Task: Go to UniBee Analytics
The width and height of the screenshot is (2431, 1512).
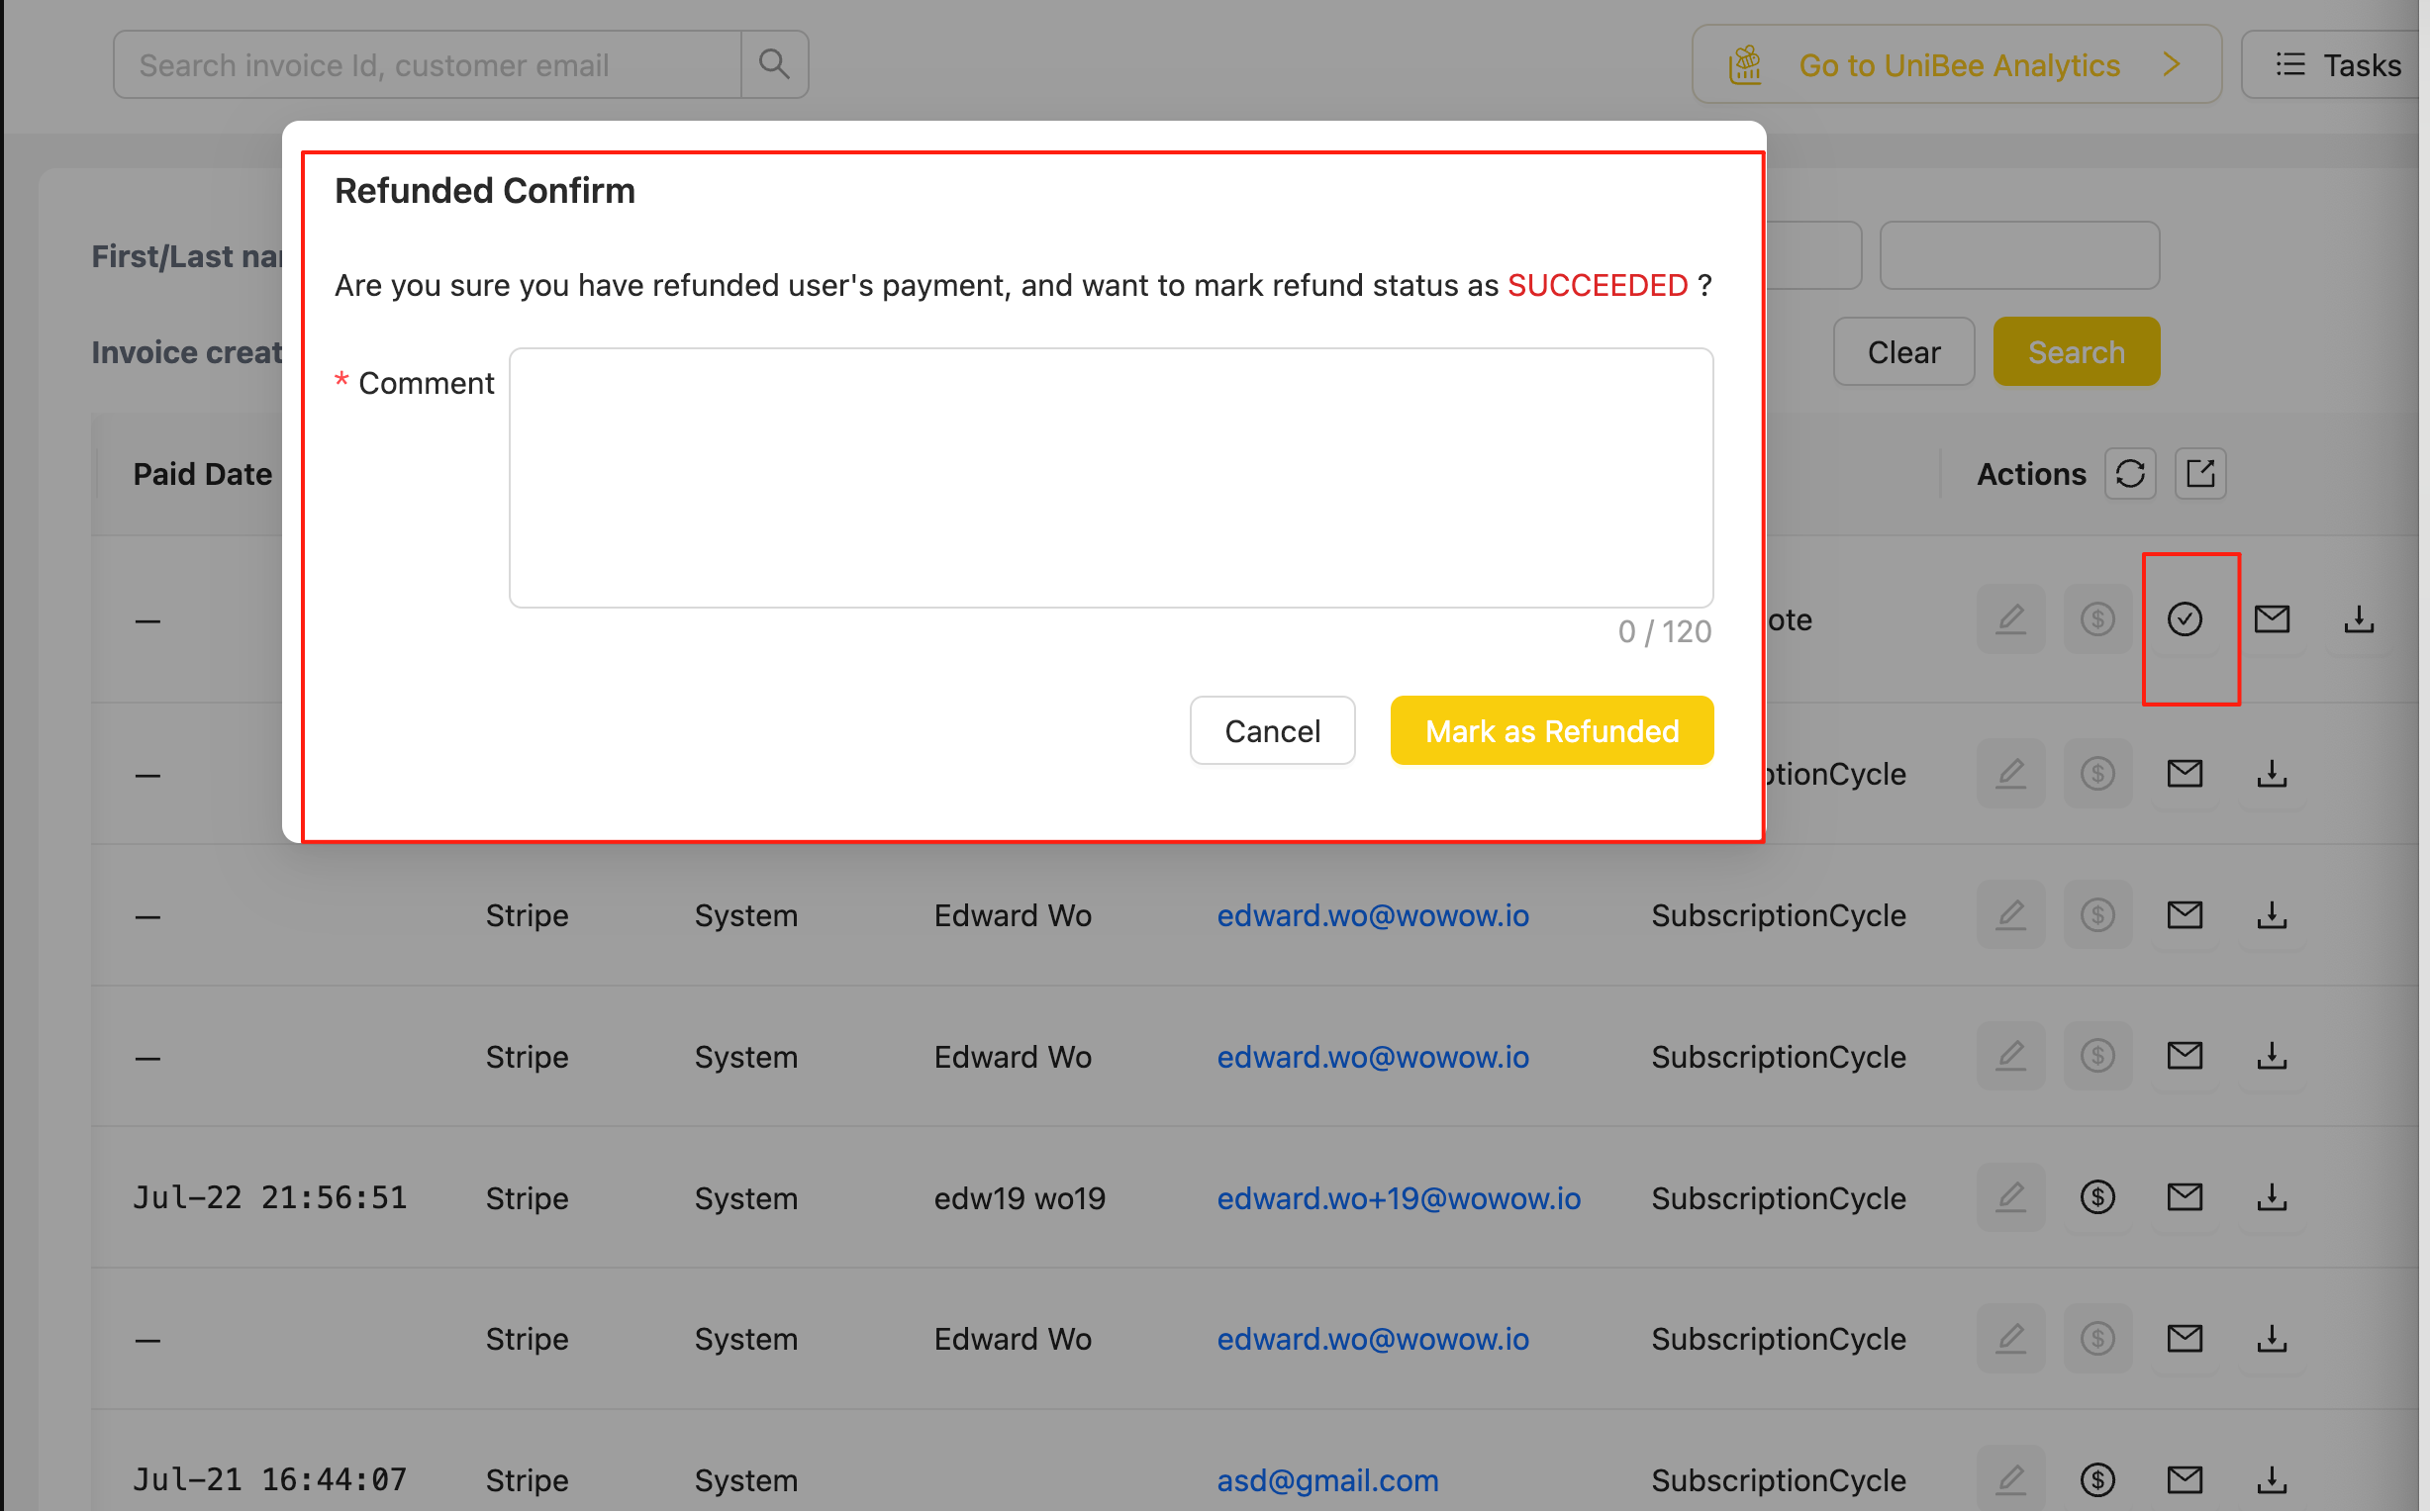Action: [x=1958, y=64]
